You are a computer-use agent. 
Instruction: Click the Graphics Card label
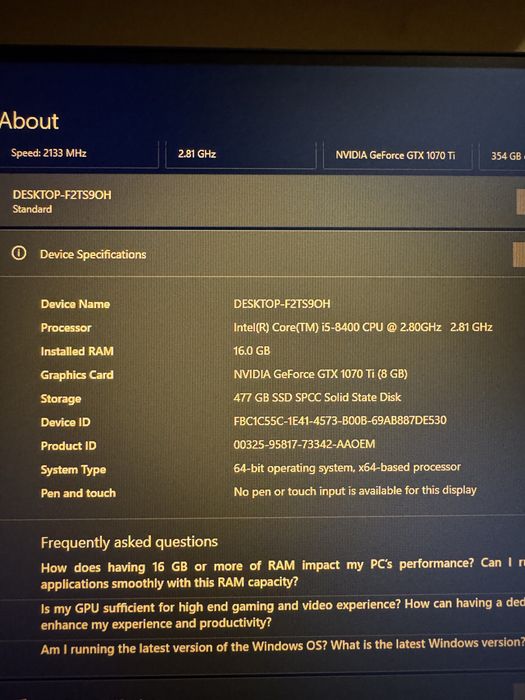point(77,375)
